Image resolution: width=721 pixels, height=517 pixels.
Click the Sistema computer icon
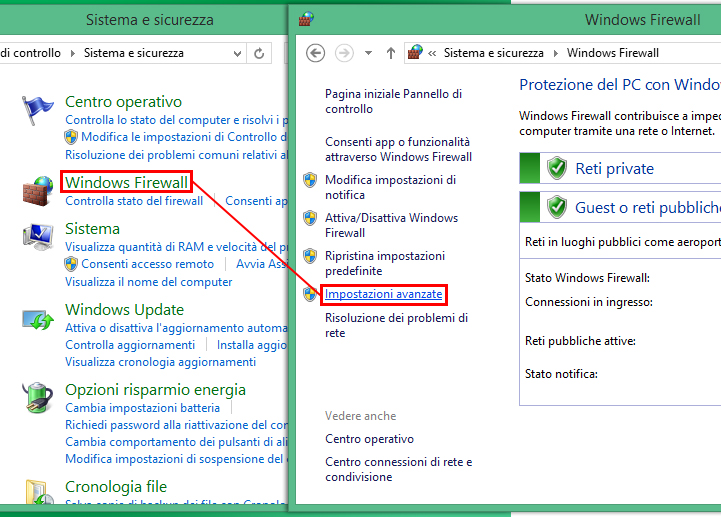(x=38, y=236)
